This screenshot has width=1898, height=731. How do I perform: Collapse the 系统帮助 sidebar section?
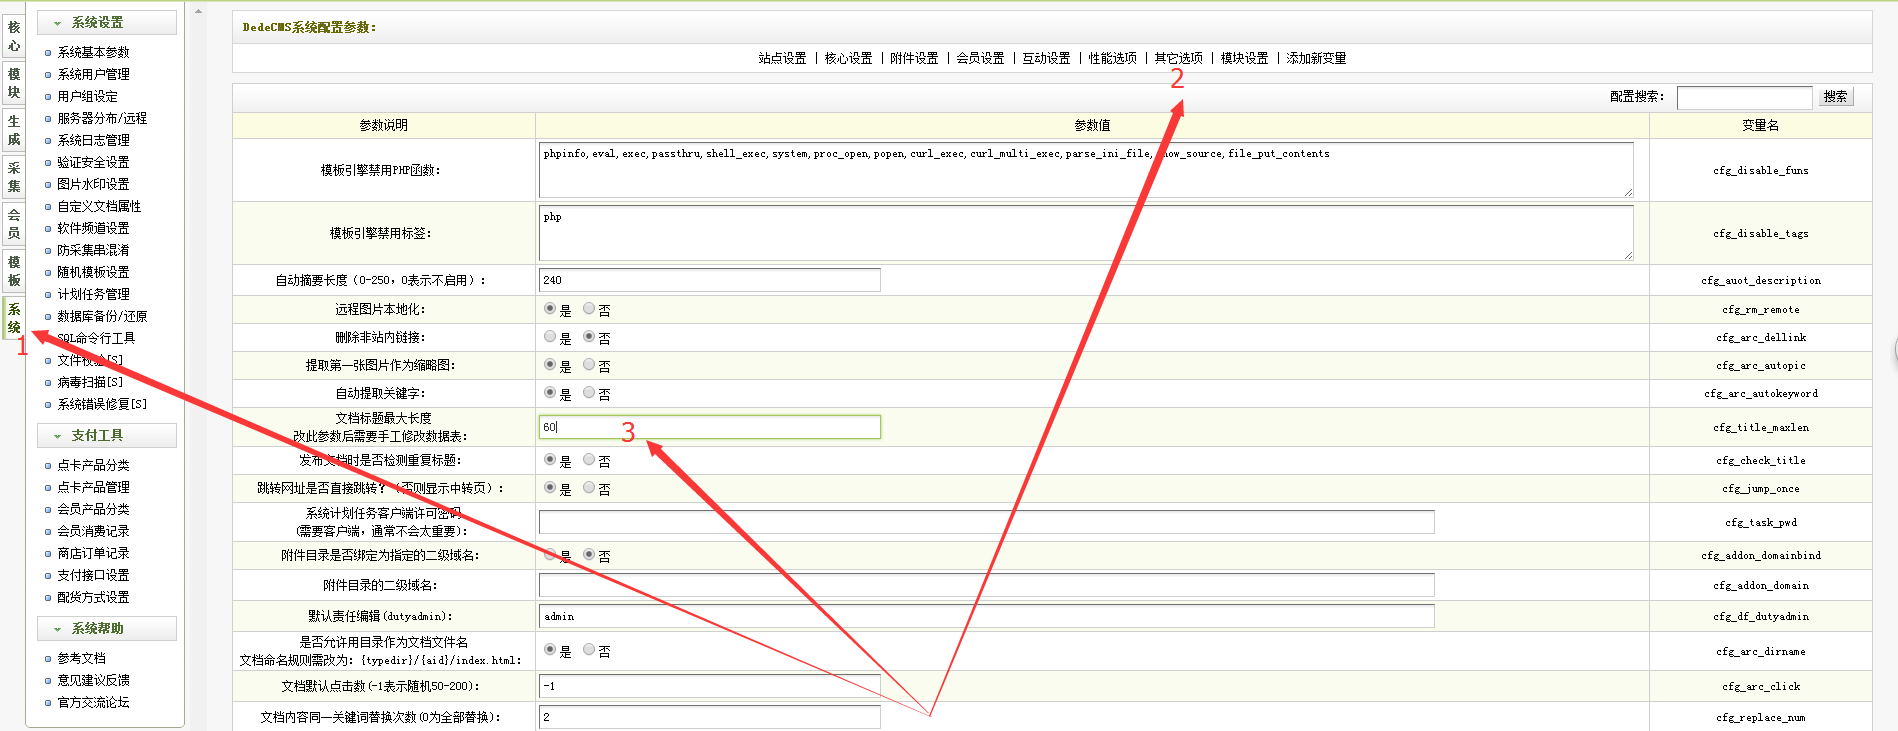107,628
